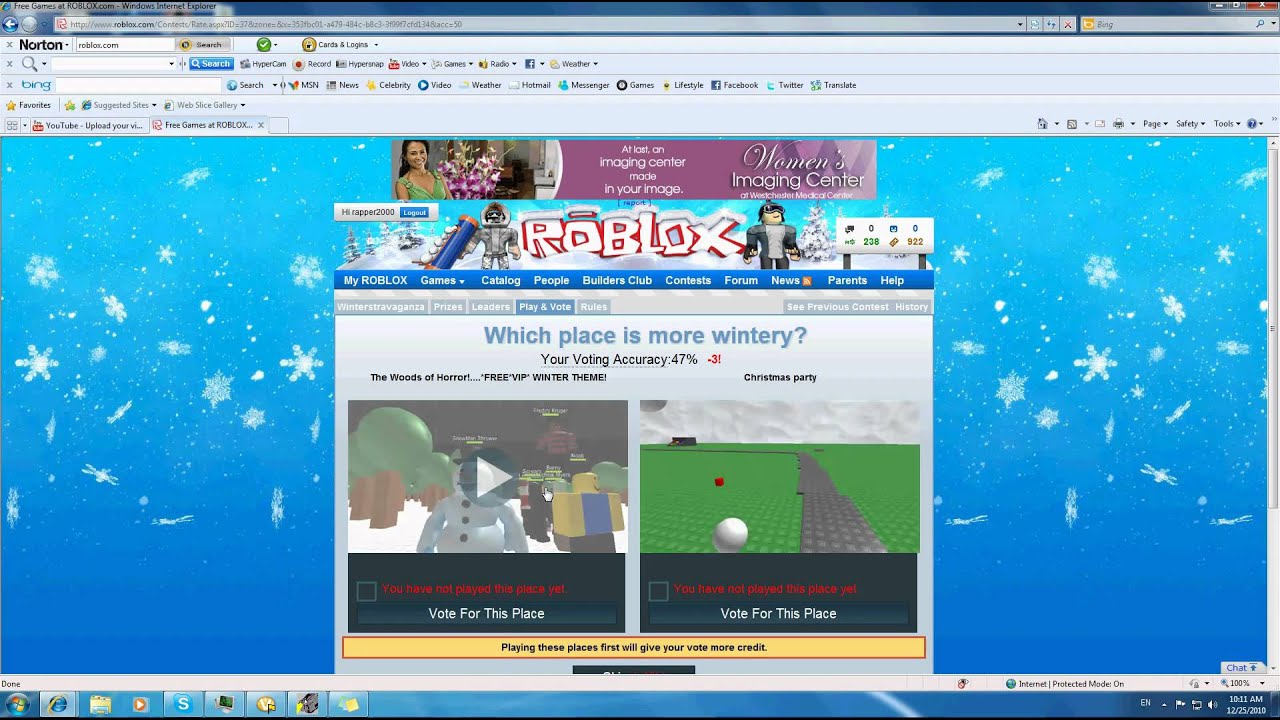Open the Chat panel at bottom right
This screenshot has height=720, width=1280.
(1242, 668)
